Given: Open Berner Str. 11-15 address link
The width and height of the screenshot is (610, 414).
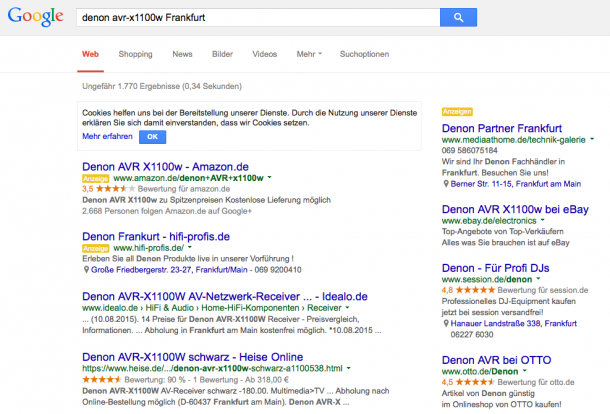Looking at the screenshot, I should click(x=516, y=184).
